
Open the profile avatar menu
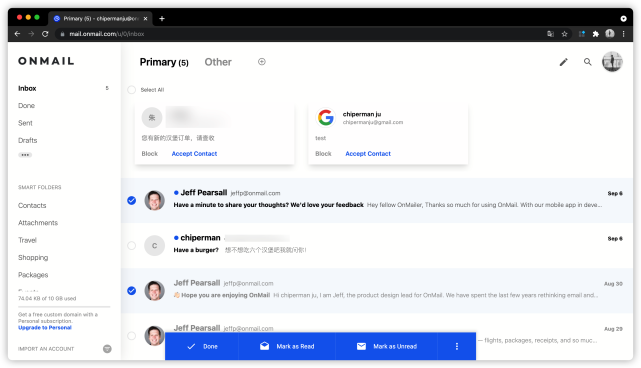[x=612, y=62]
